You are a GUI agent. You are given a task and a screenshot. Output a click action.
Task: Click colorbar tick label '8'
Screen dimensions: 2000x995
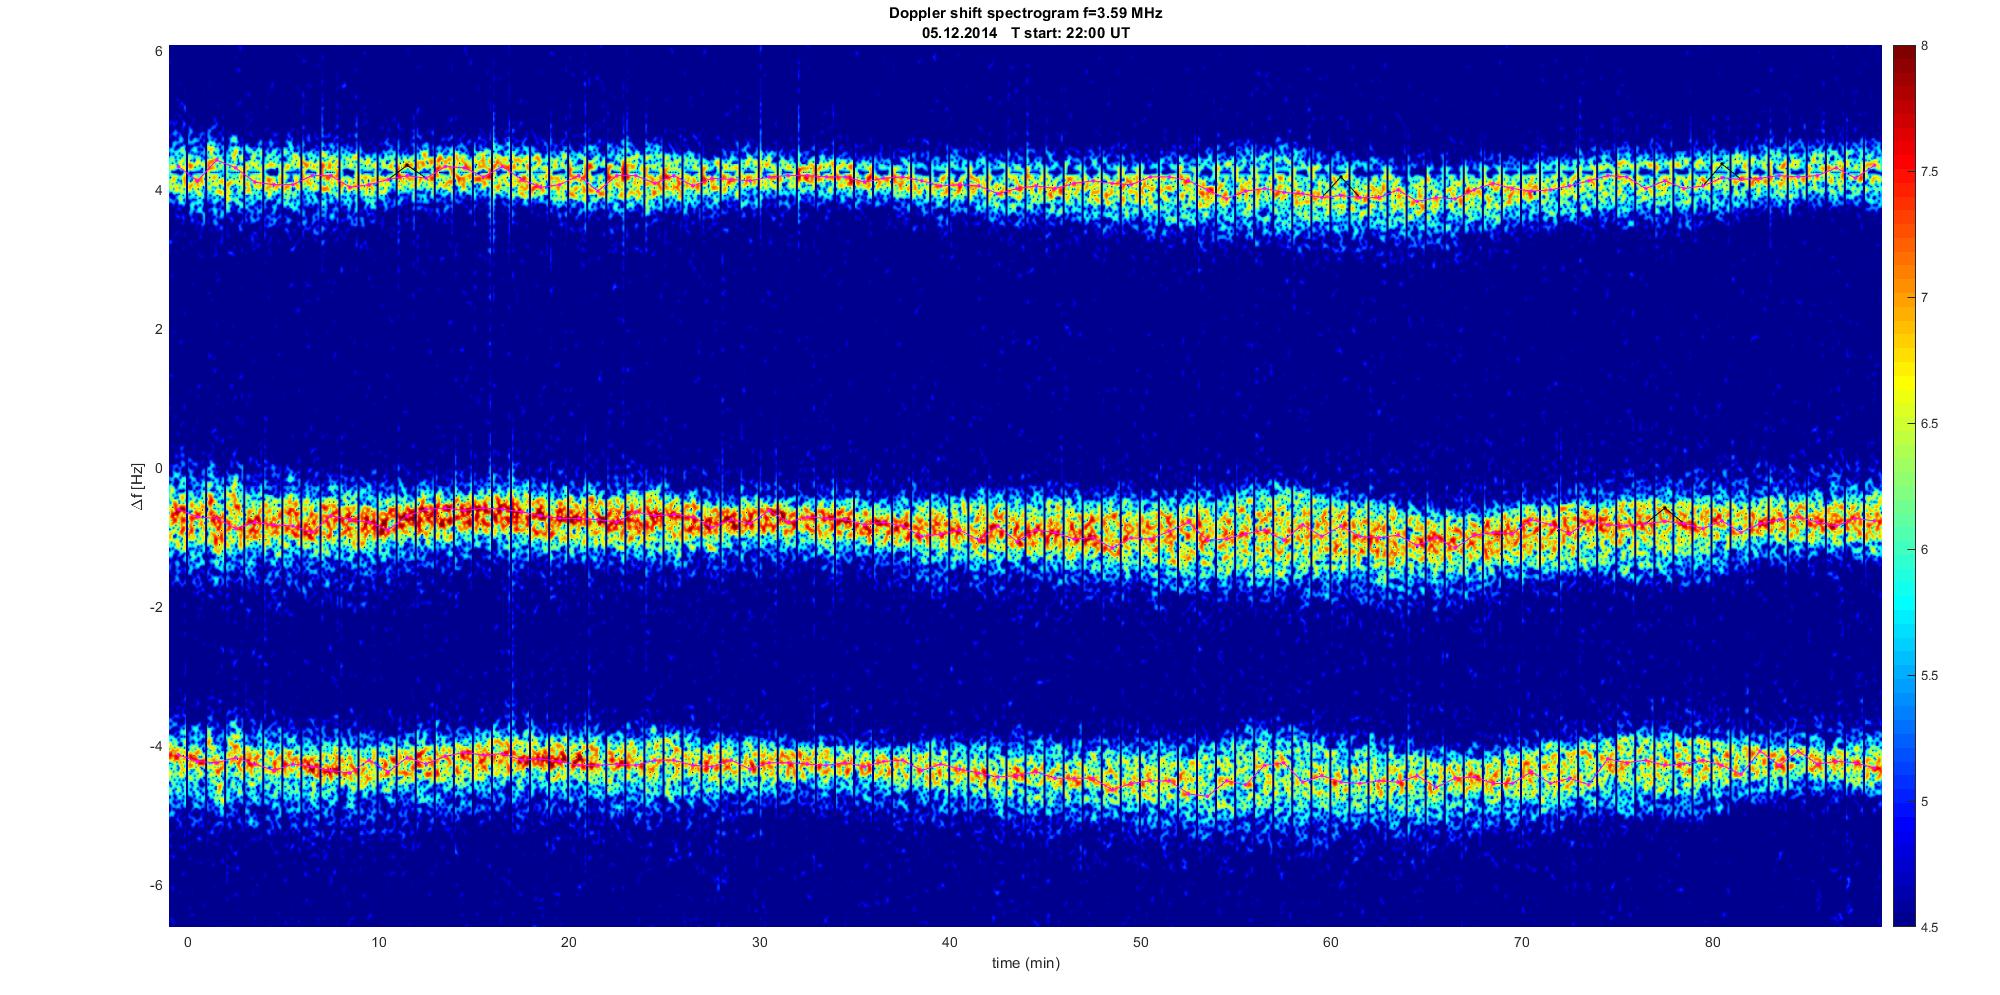[x=1924, y=46]
